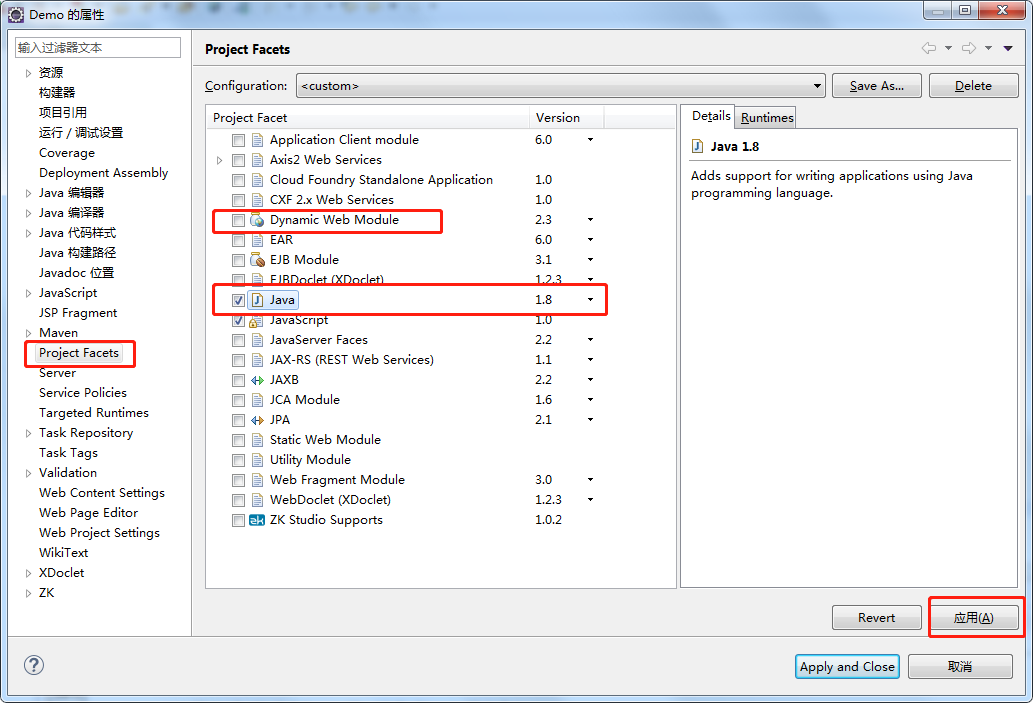Screen dimensions: 1033x703
Task: Click the help question mark icon
Action: [x=34, y=665]
